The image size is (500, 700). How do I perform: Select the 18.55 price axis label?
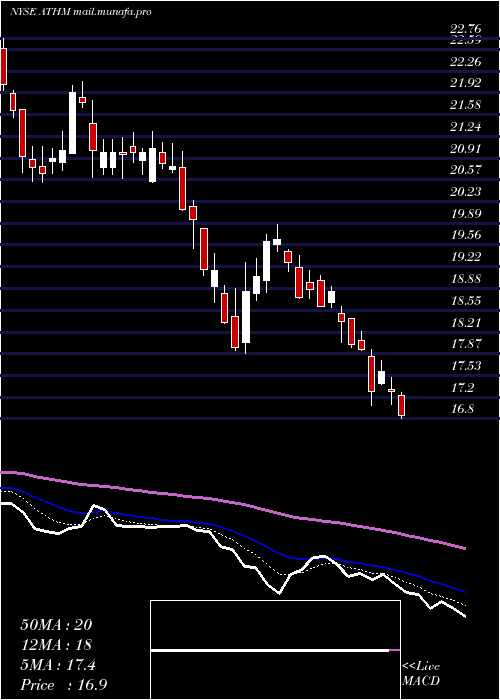click(x=466, y=300)
